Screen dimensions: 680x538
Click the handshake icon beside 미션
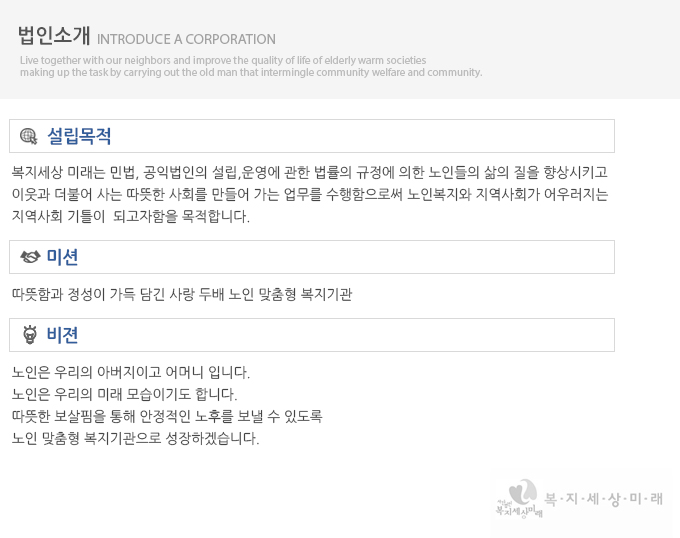point(30,257)
